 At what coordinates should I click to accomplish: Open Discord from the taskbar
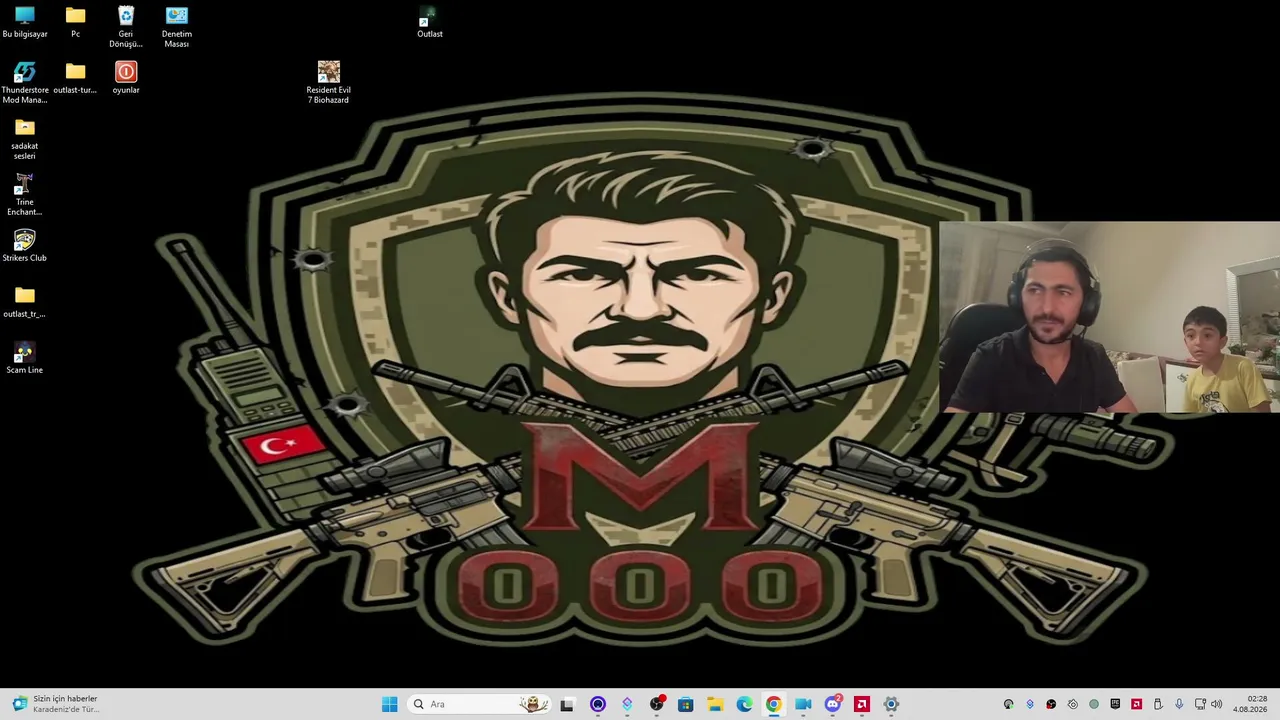[832, 704]
